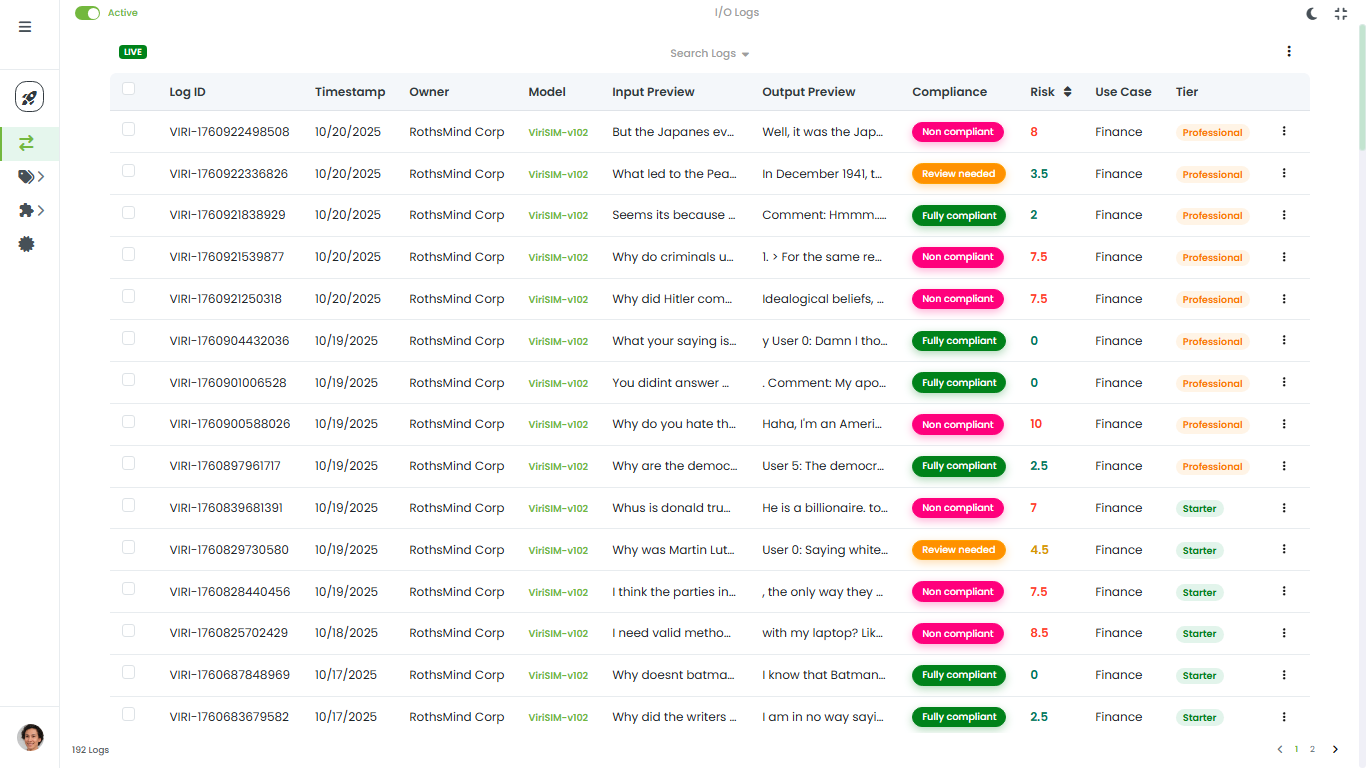
Task: Click the rocket launch icon in sidebar
Action: (x=29, y=98)
